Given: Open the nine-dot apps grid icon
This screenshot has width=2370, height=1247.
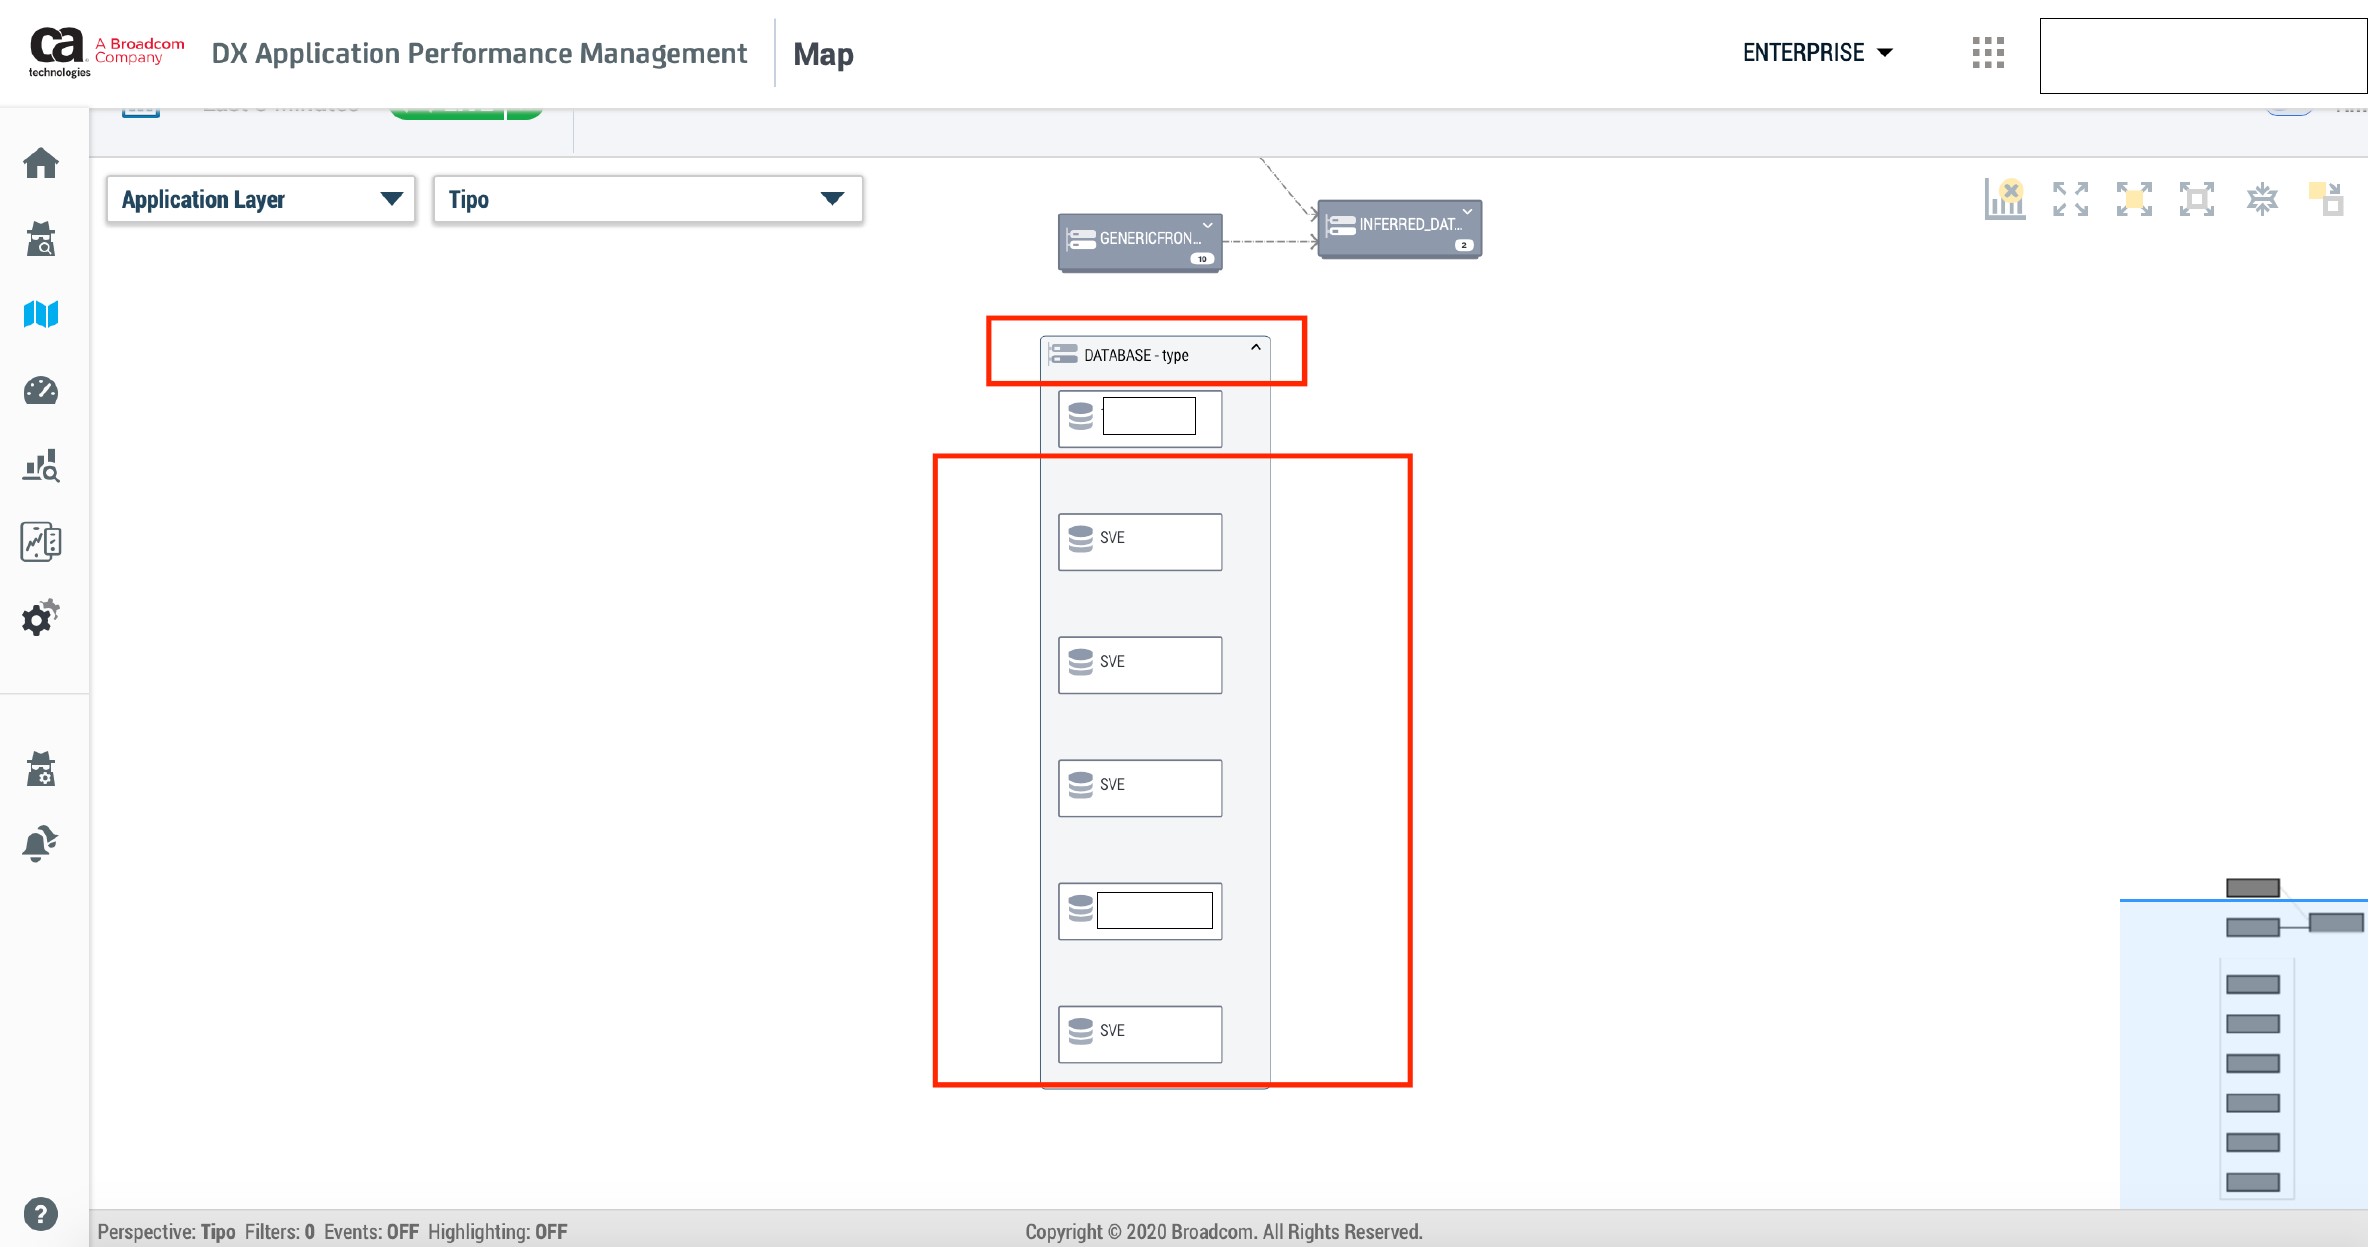Looking at the screenshot, I should pyautogui.click(x=1988, y=52).
